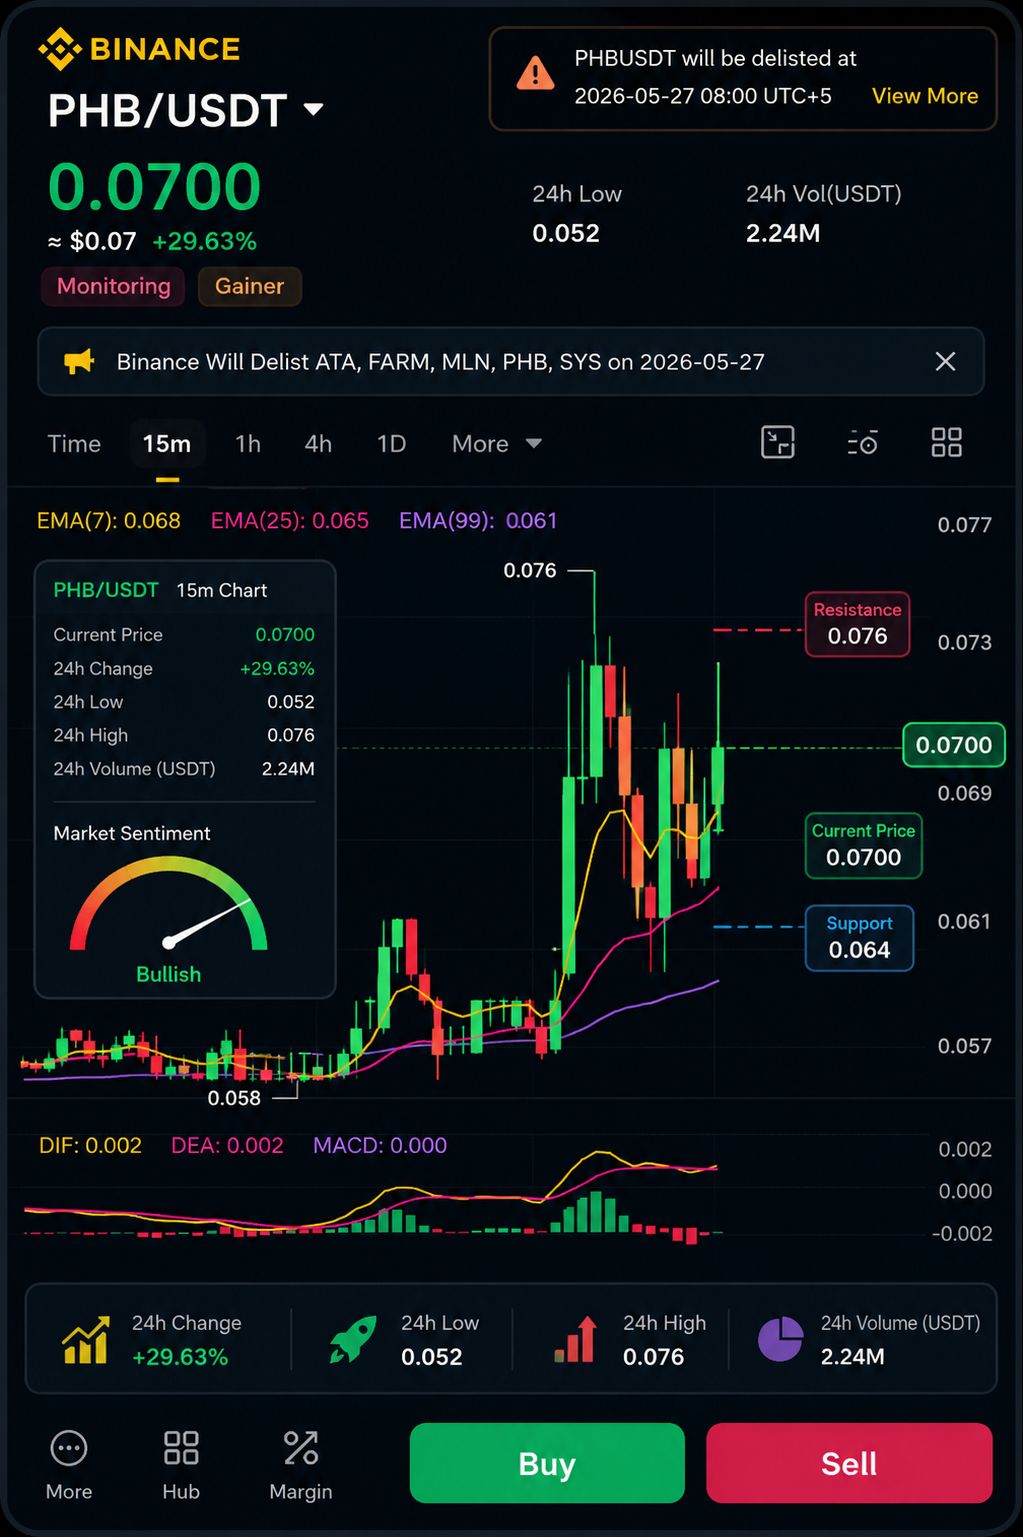Click the MACD: 0.000 indicator label
Screen dimensions: 1023x1537
[380, 1146]
